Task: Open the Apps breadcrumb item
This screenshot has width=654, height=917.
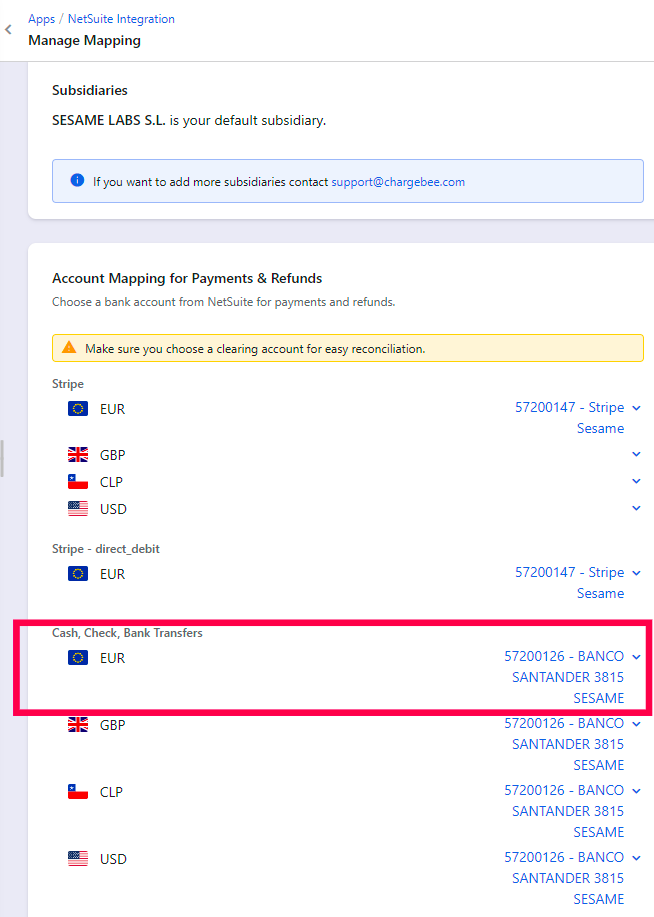Action: click(x=41, y=18)
